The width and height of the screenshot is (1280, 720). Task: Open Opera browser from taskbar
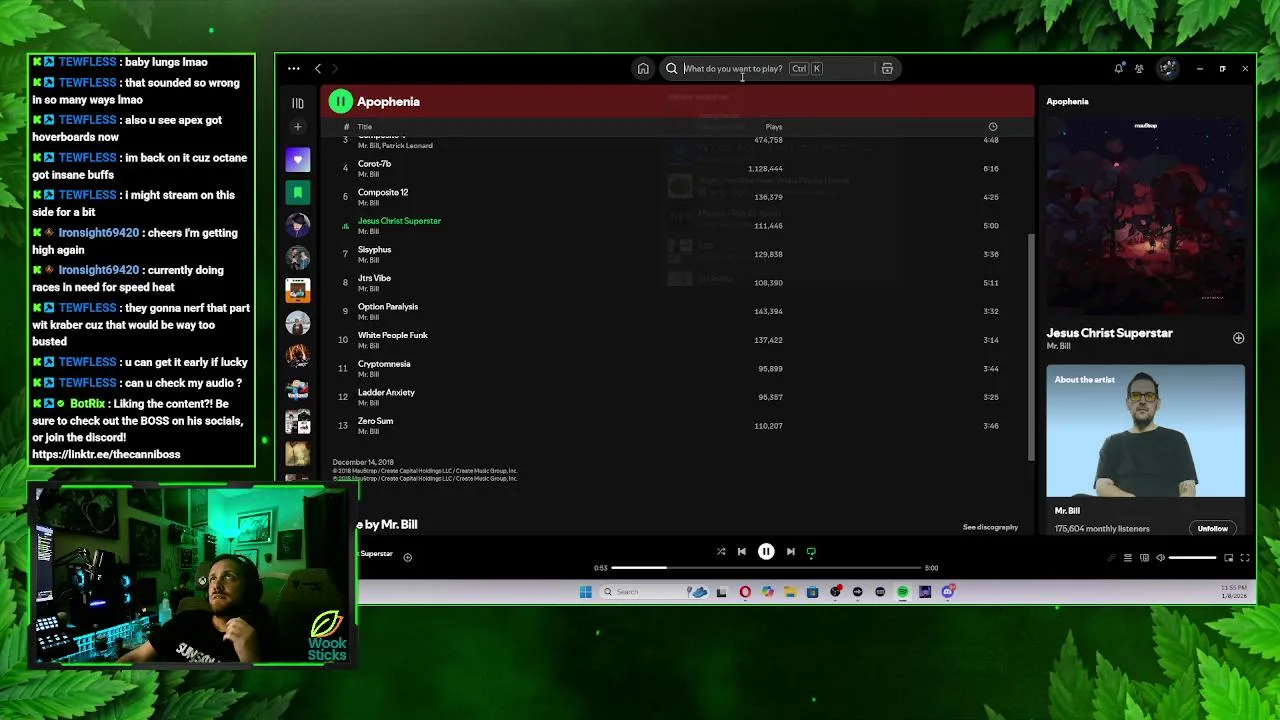coord(745,592)
